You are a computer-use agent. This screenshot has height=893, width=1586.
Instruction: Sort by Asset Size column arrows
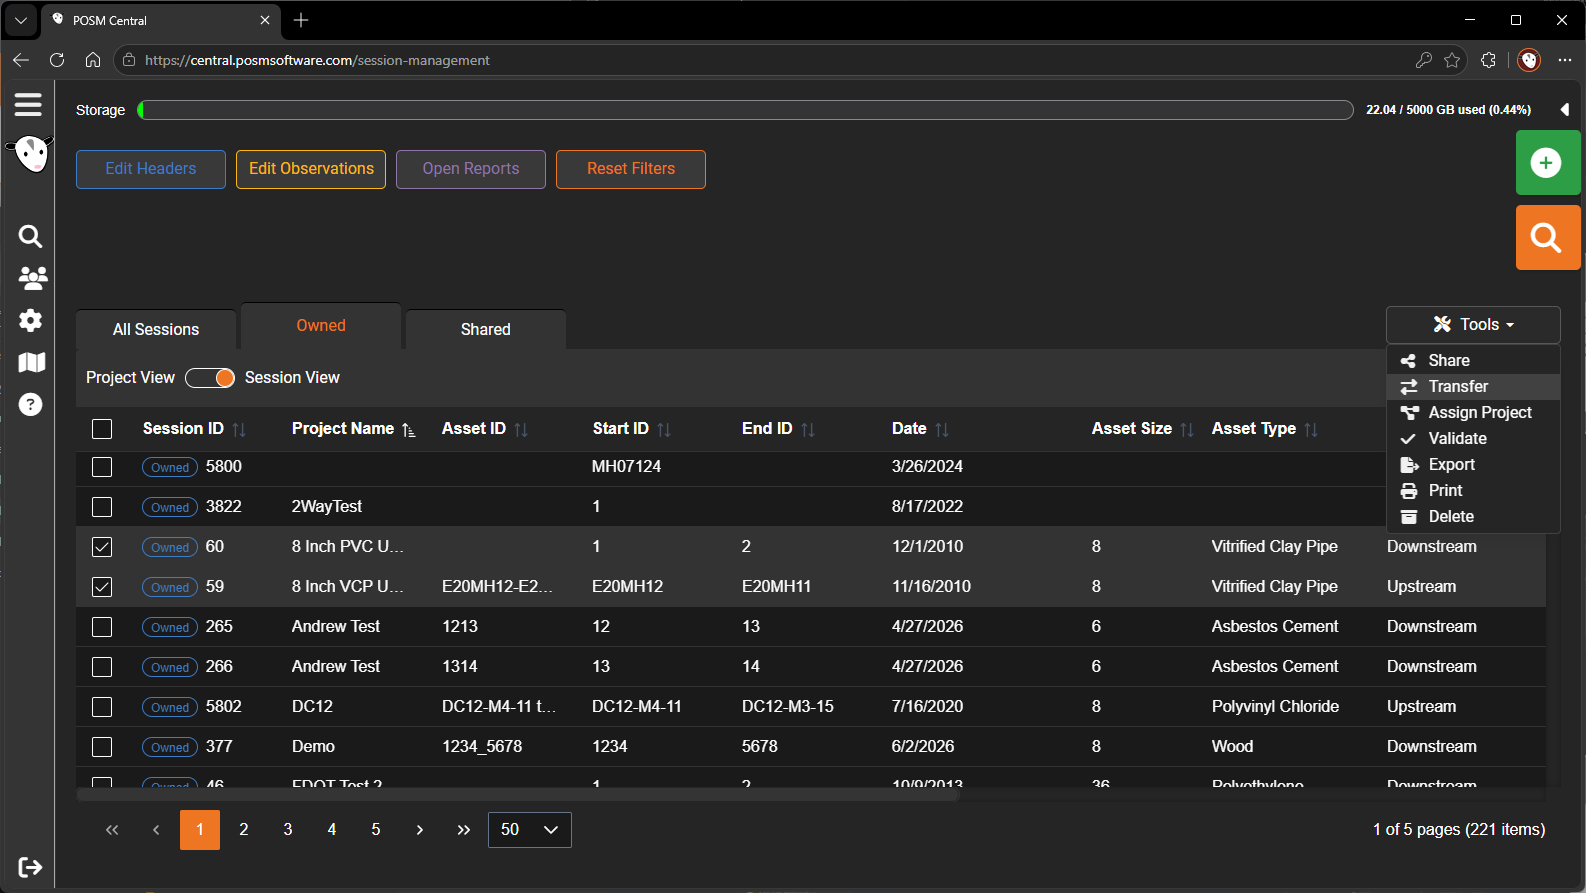coord(1187,429)
